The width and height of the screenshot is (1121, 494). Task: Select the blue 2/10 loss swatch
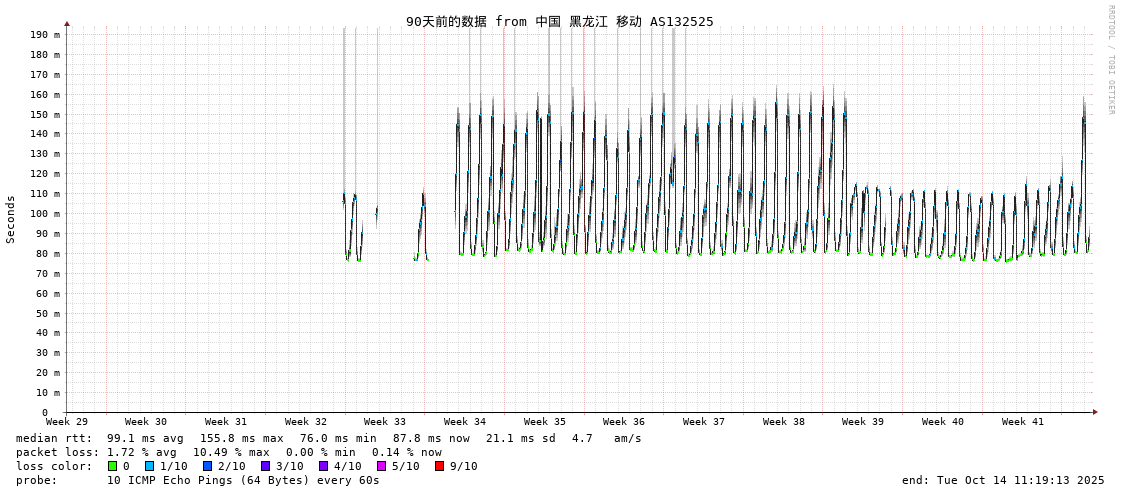coord(207,466)
